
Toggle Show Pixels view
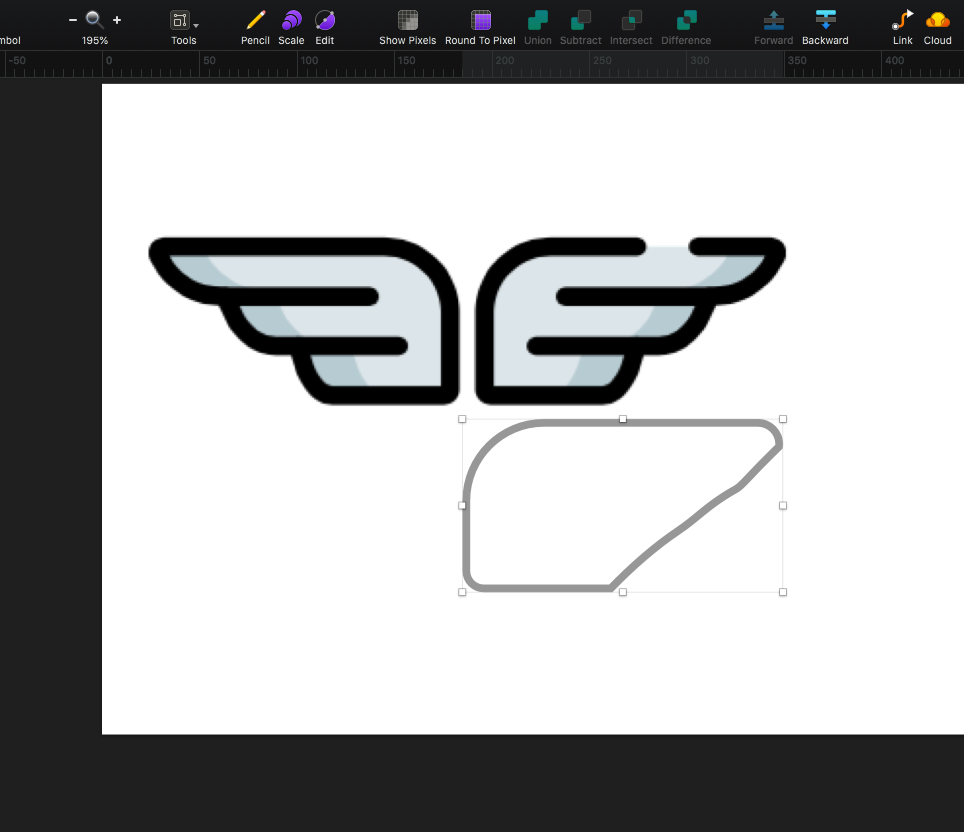[408, 20]
